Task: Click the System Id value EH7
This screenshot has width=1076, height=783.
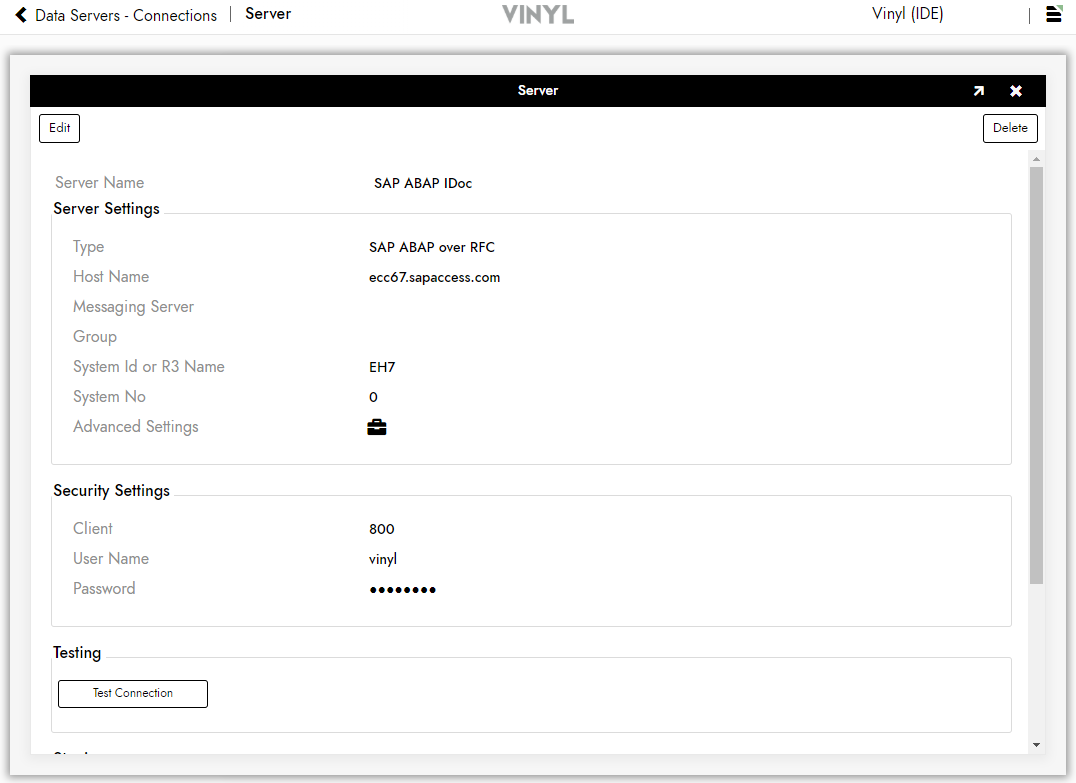Action: [382, 368]
